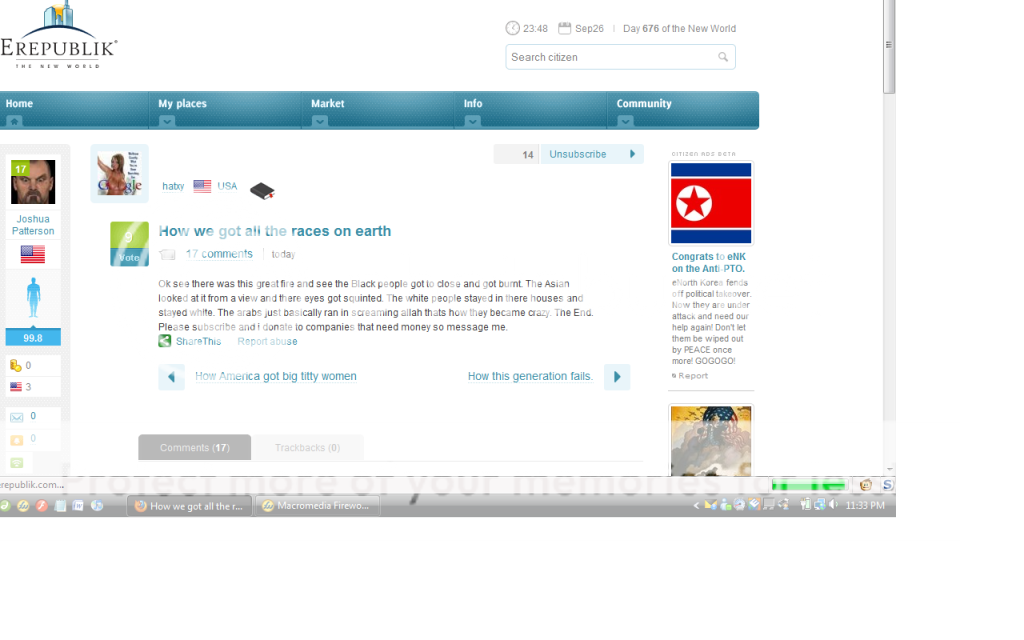Go to previous article using left arrow
1024x640 pixels.
171,377
